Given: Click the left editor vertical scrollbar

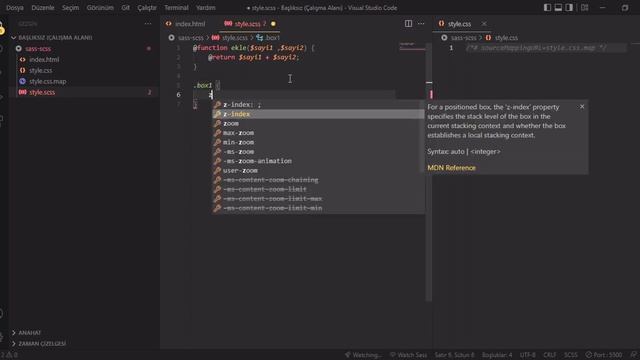Looking at the screenshot, I should tap(429, 171).
